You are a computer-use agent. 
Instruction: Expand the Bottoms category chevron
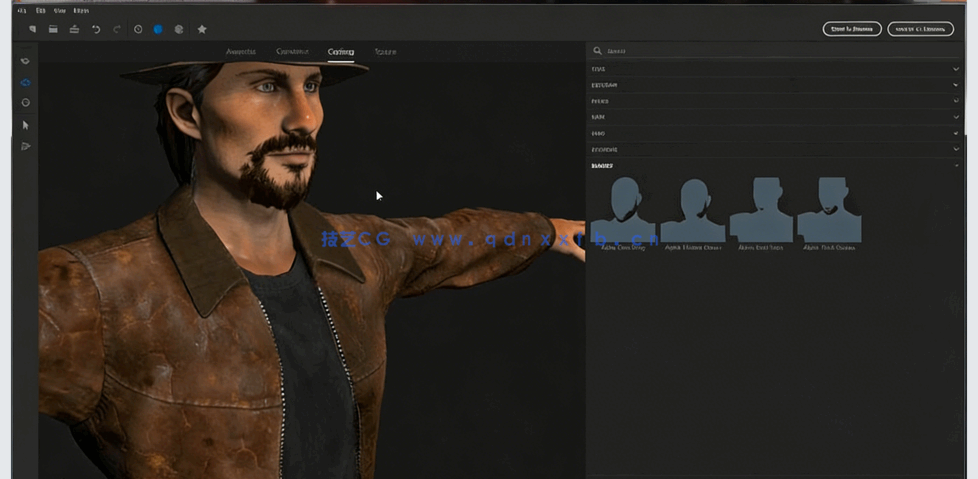coord(955,85)
